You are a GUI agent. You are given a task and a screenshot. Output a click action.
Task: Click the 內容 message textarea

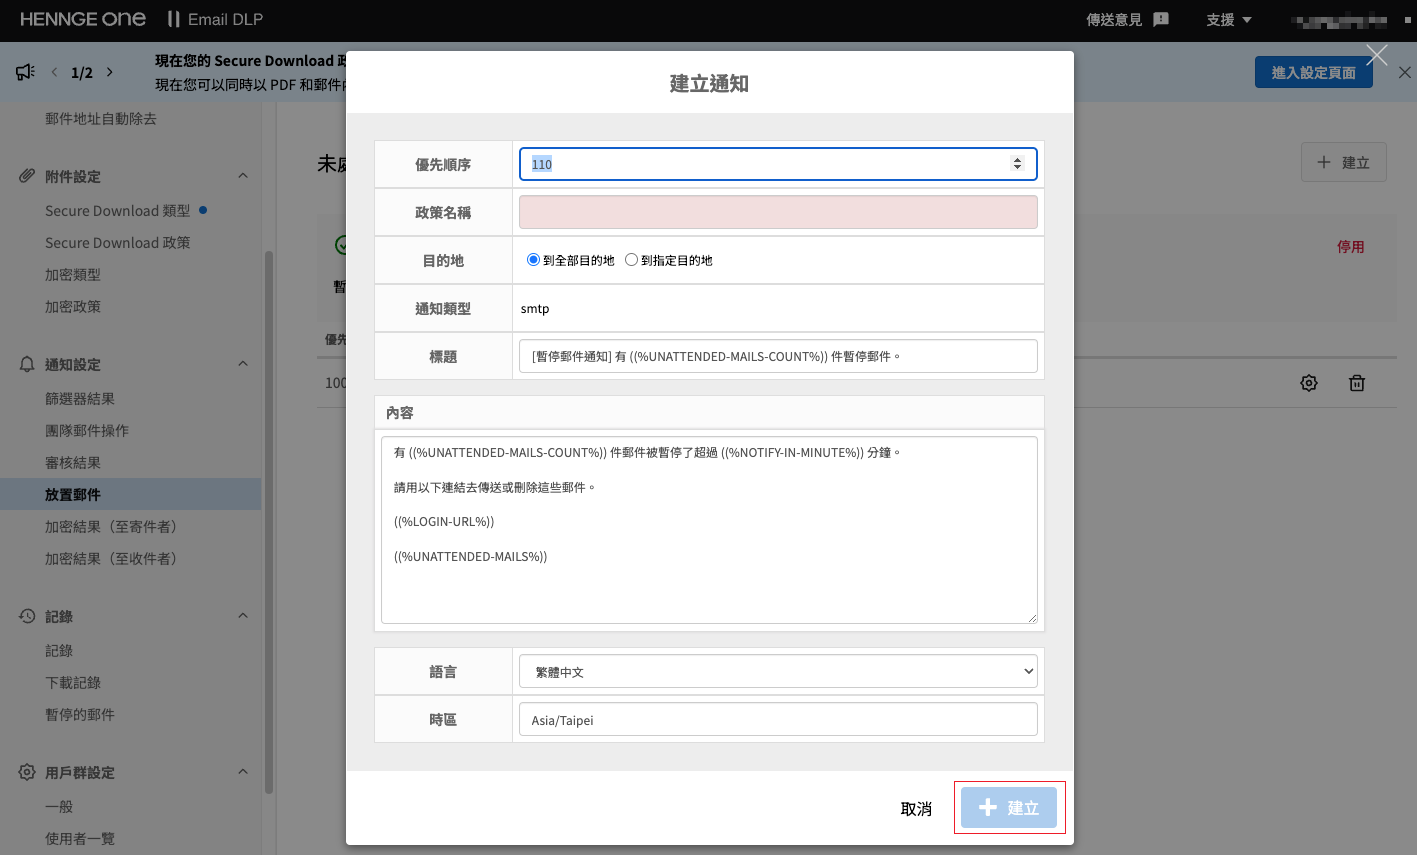coord(709,530)
